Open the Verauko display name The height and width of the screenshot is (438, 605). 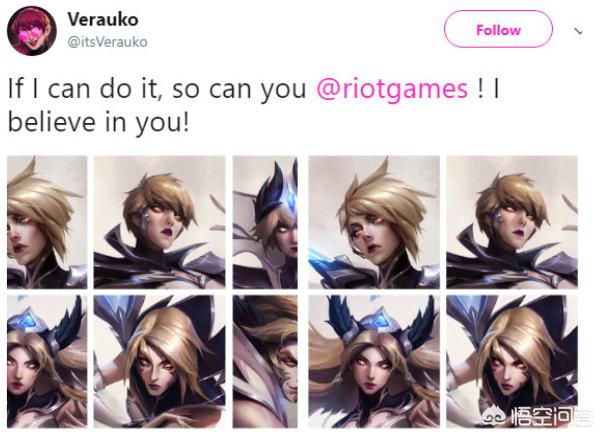click(x=103, y=19)
